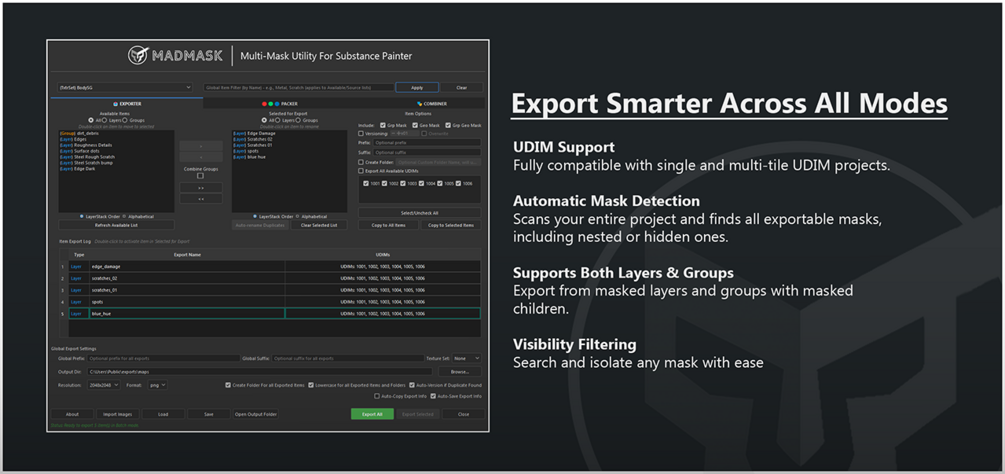The image size is (1005, 474).
Task: Click the Import Images button
Action: 118,414
